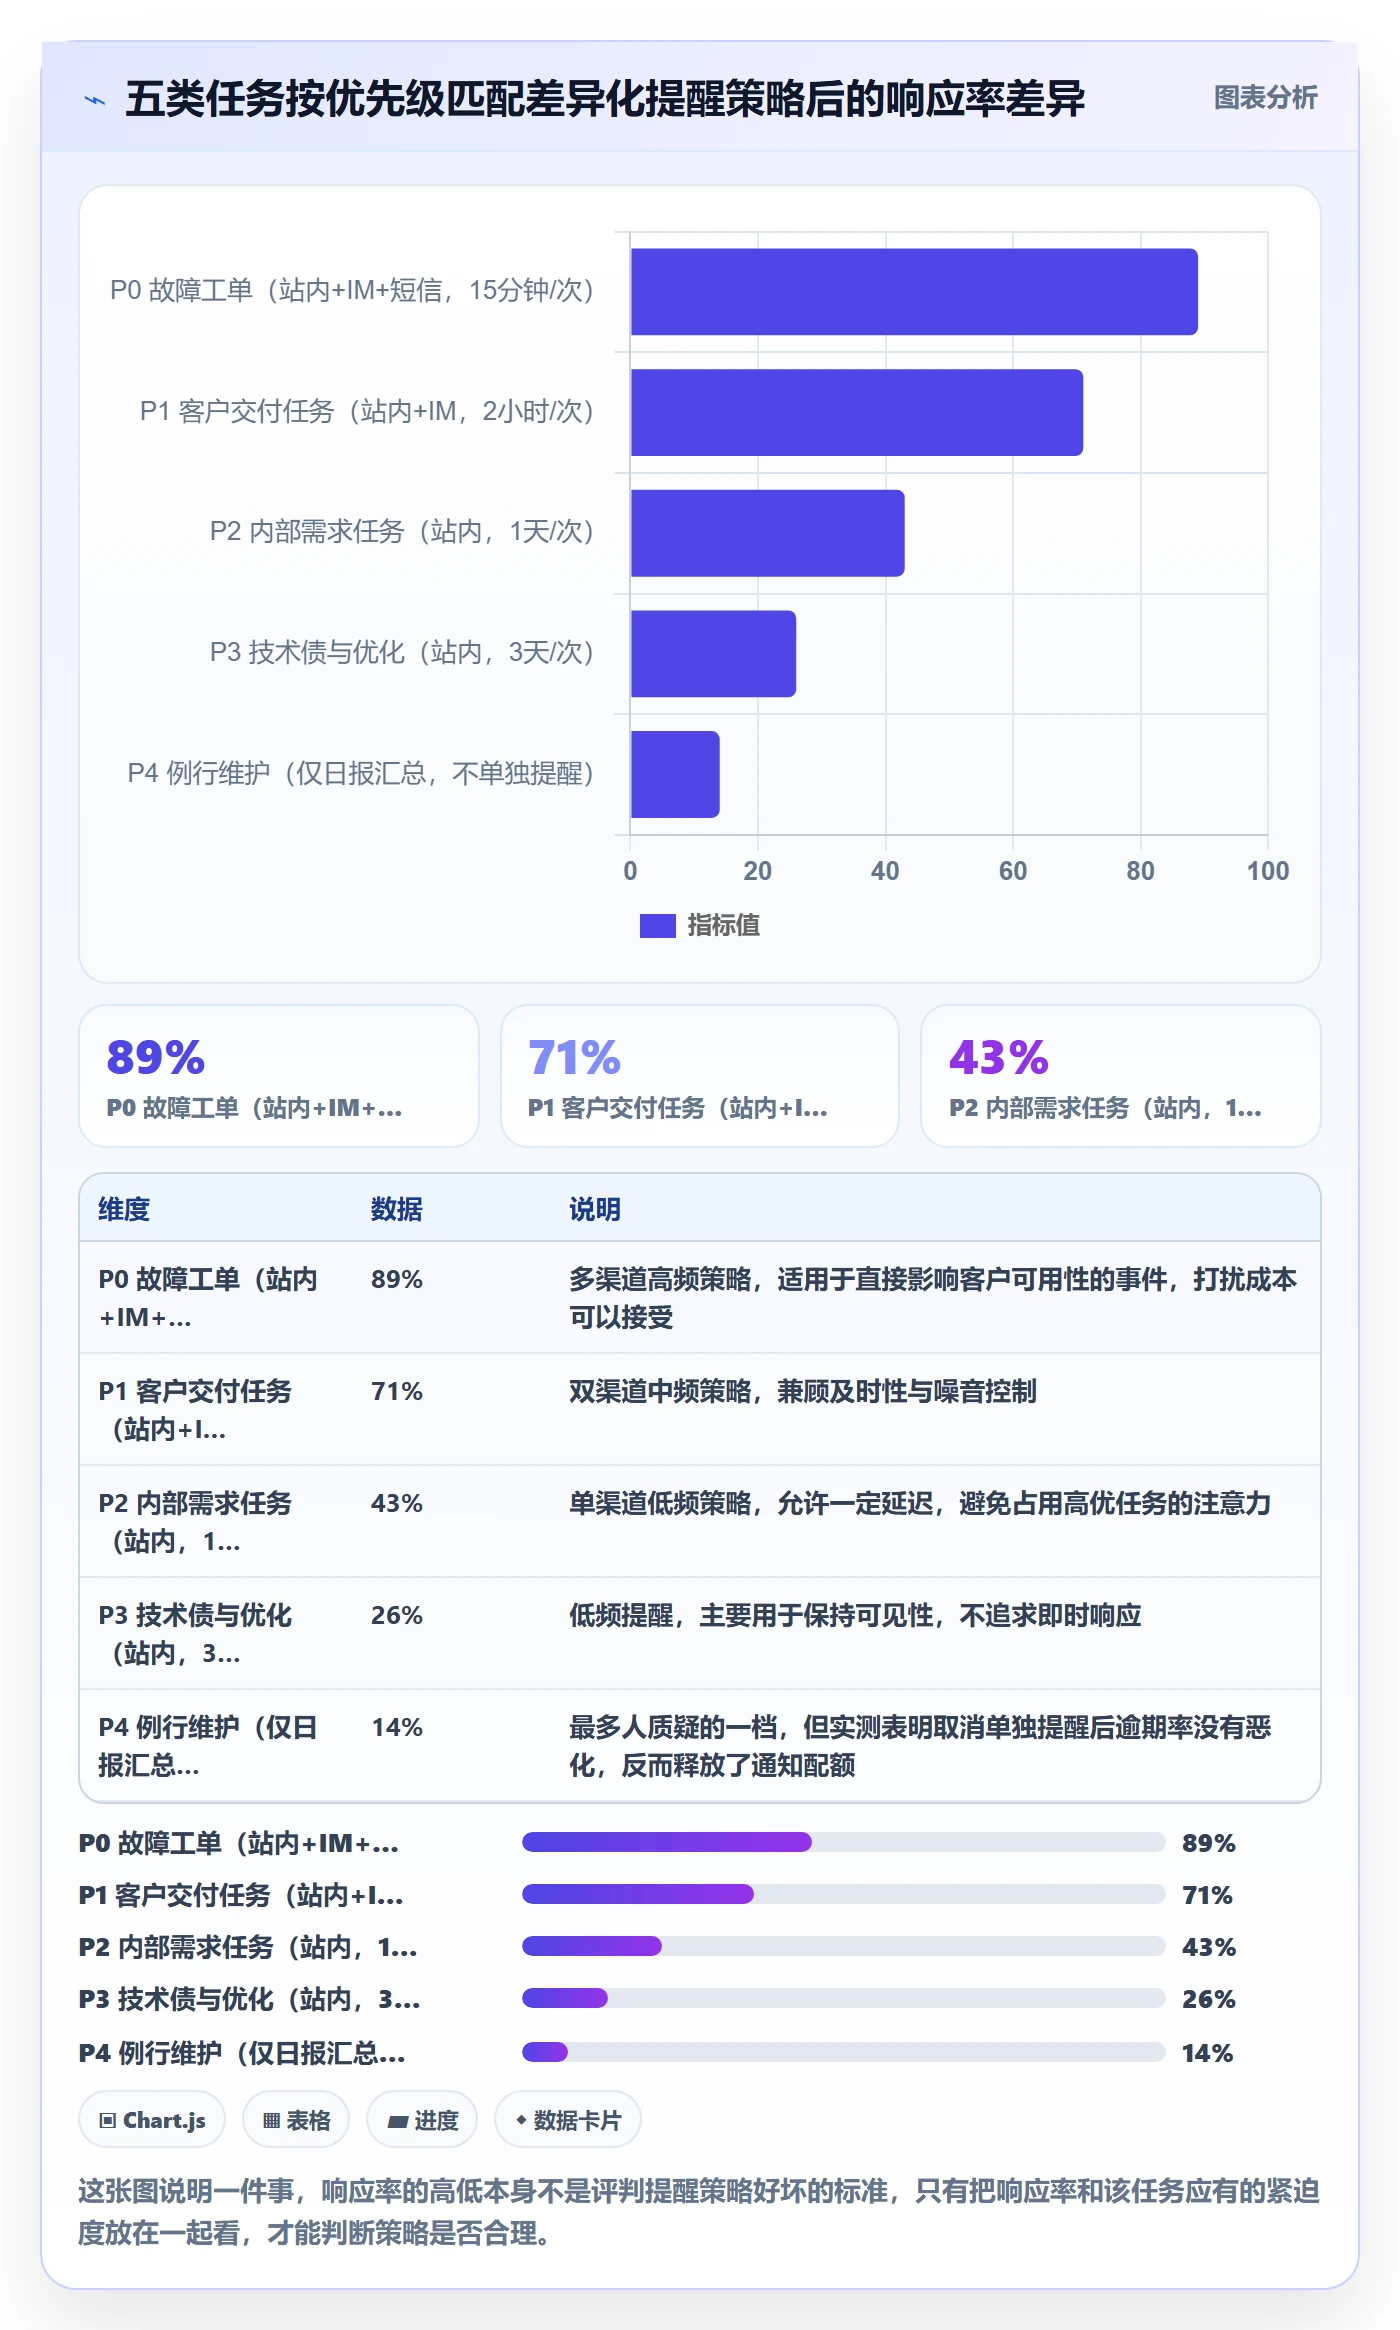
Task: Click the bar icon in 进度 tag
Action: point(397,2121)
